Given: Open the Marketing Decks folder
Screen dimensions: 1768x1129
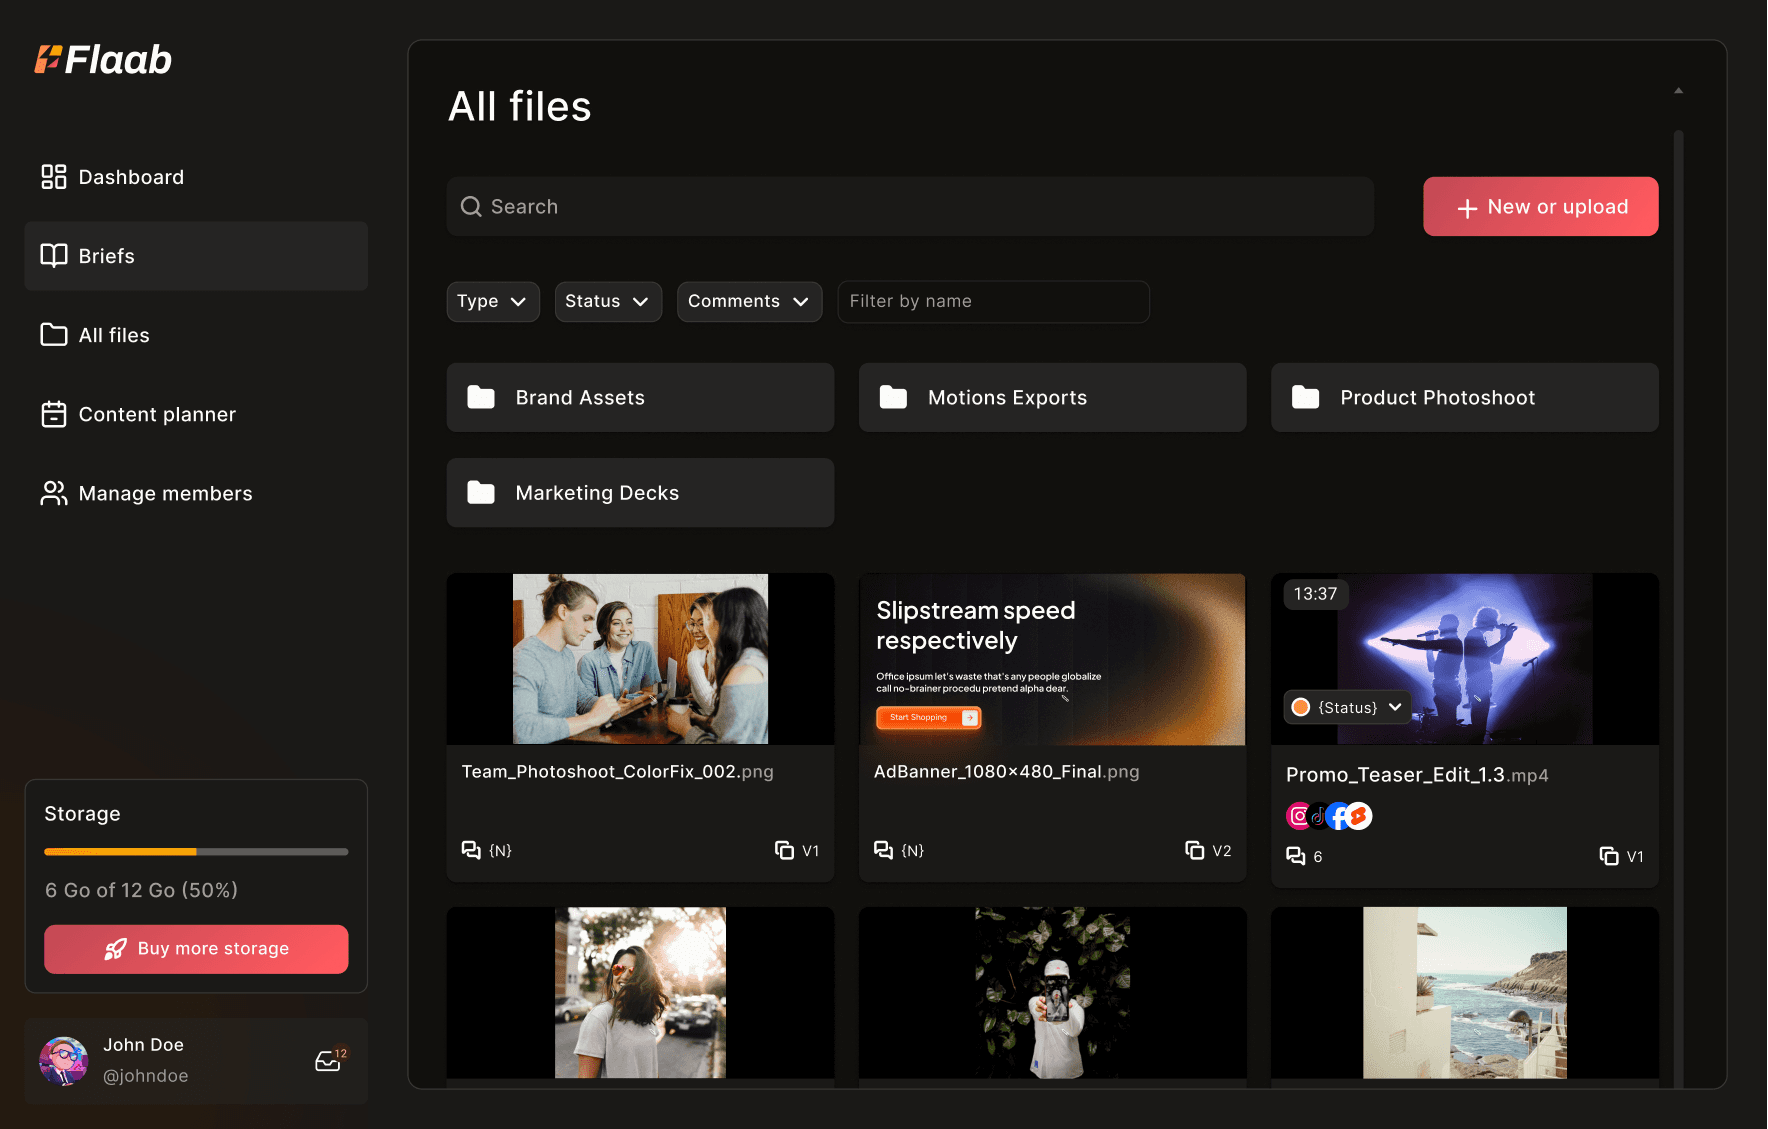Looking at the screenshot, I should point(640,492).
